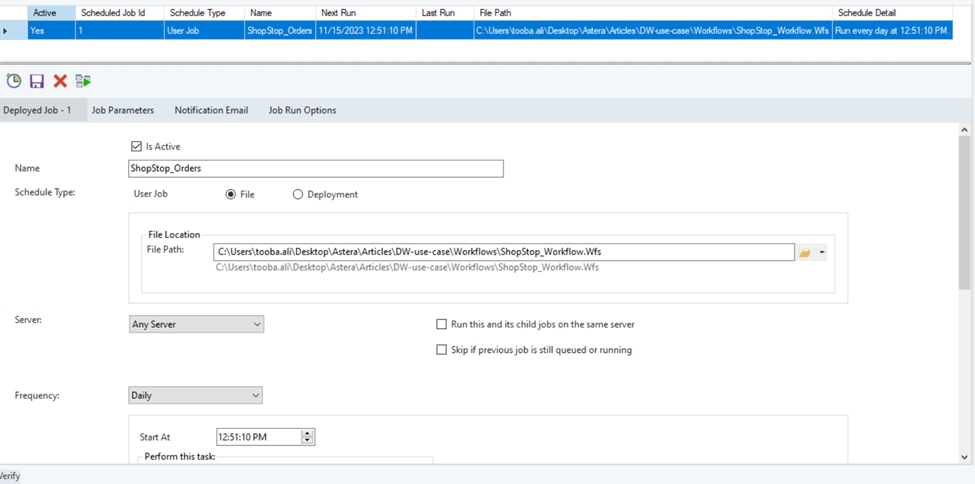975x484 pixels.
Task: Delete the job using the red X icon
Action: 60,81
